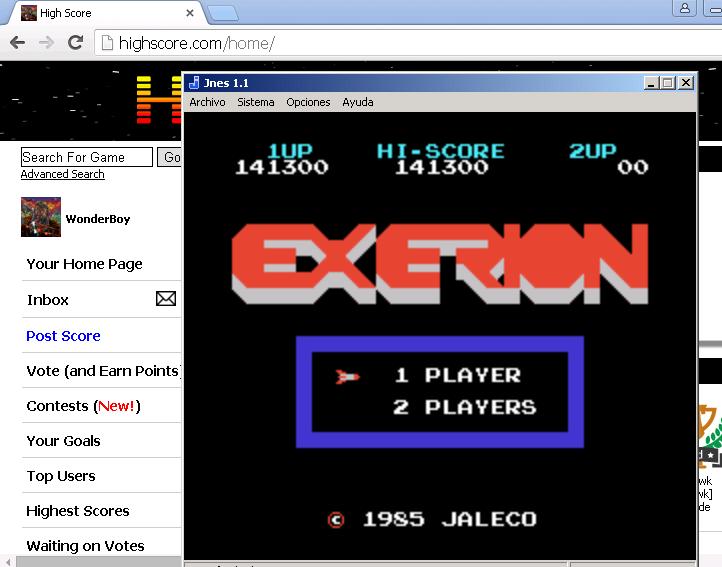Open the Your Goals link
This screenshot has height=567, width=722.
(x=63, y=441)
